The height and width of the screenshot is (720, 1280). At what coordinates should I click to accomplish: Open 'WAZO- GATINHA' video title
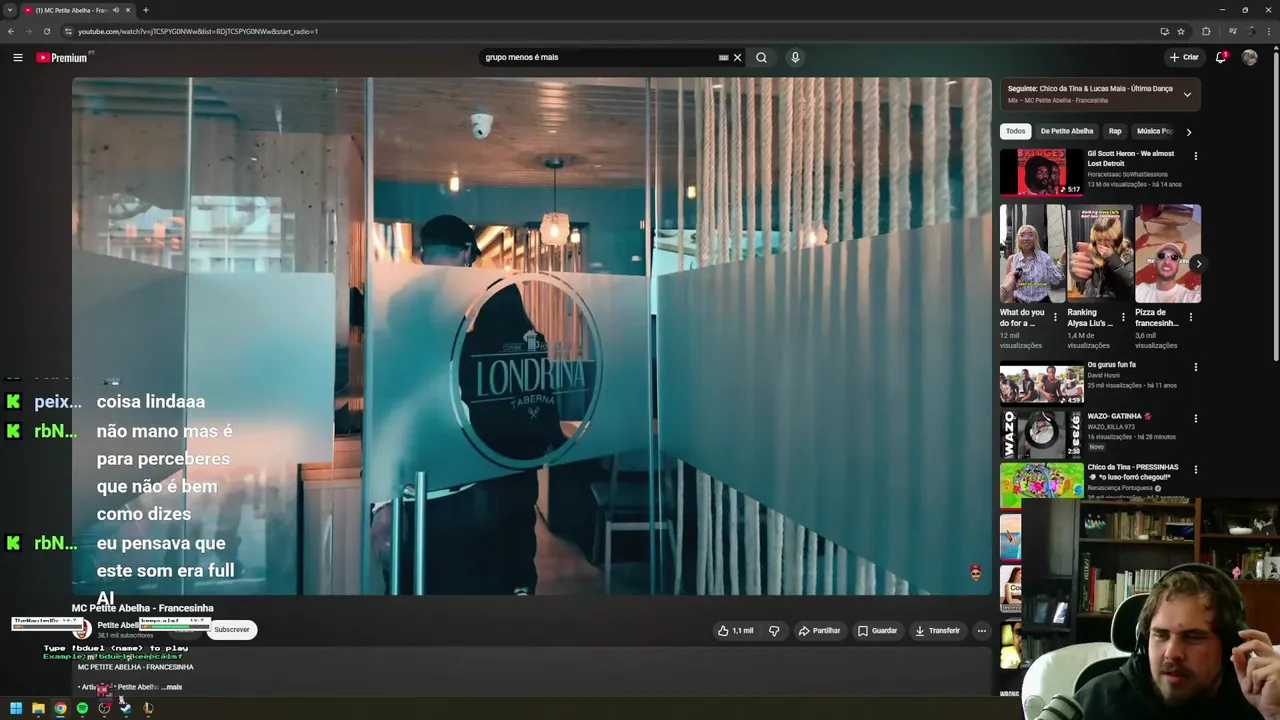click(1119, 416)
